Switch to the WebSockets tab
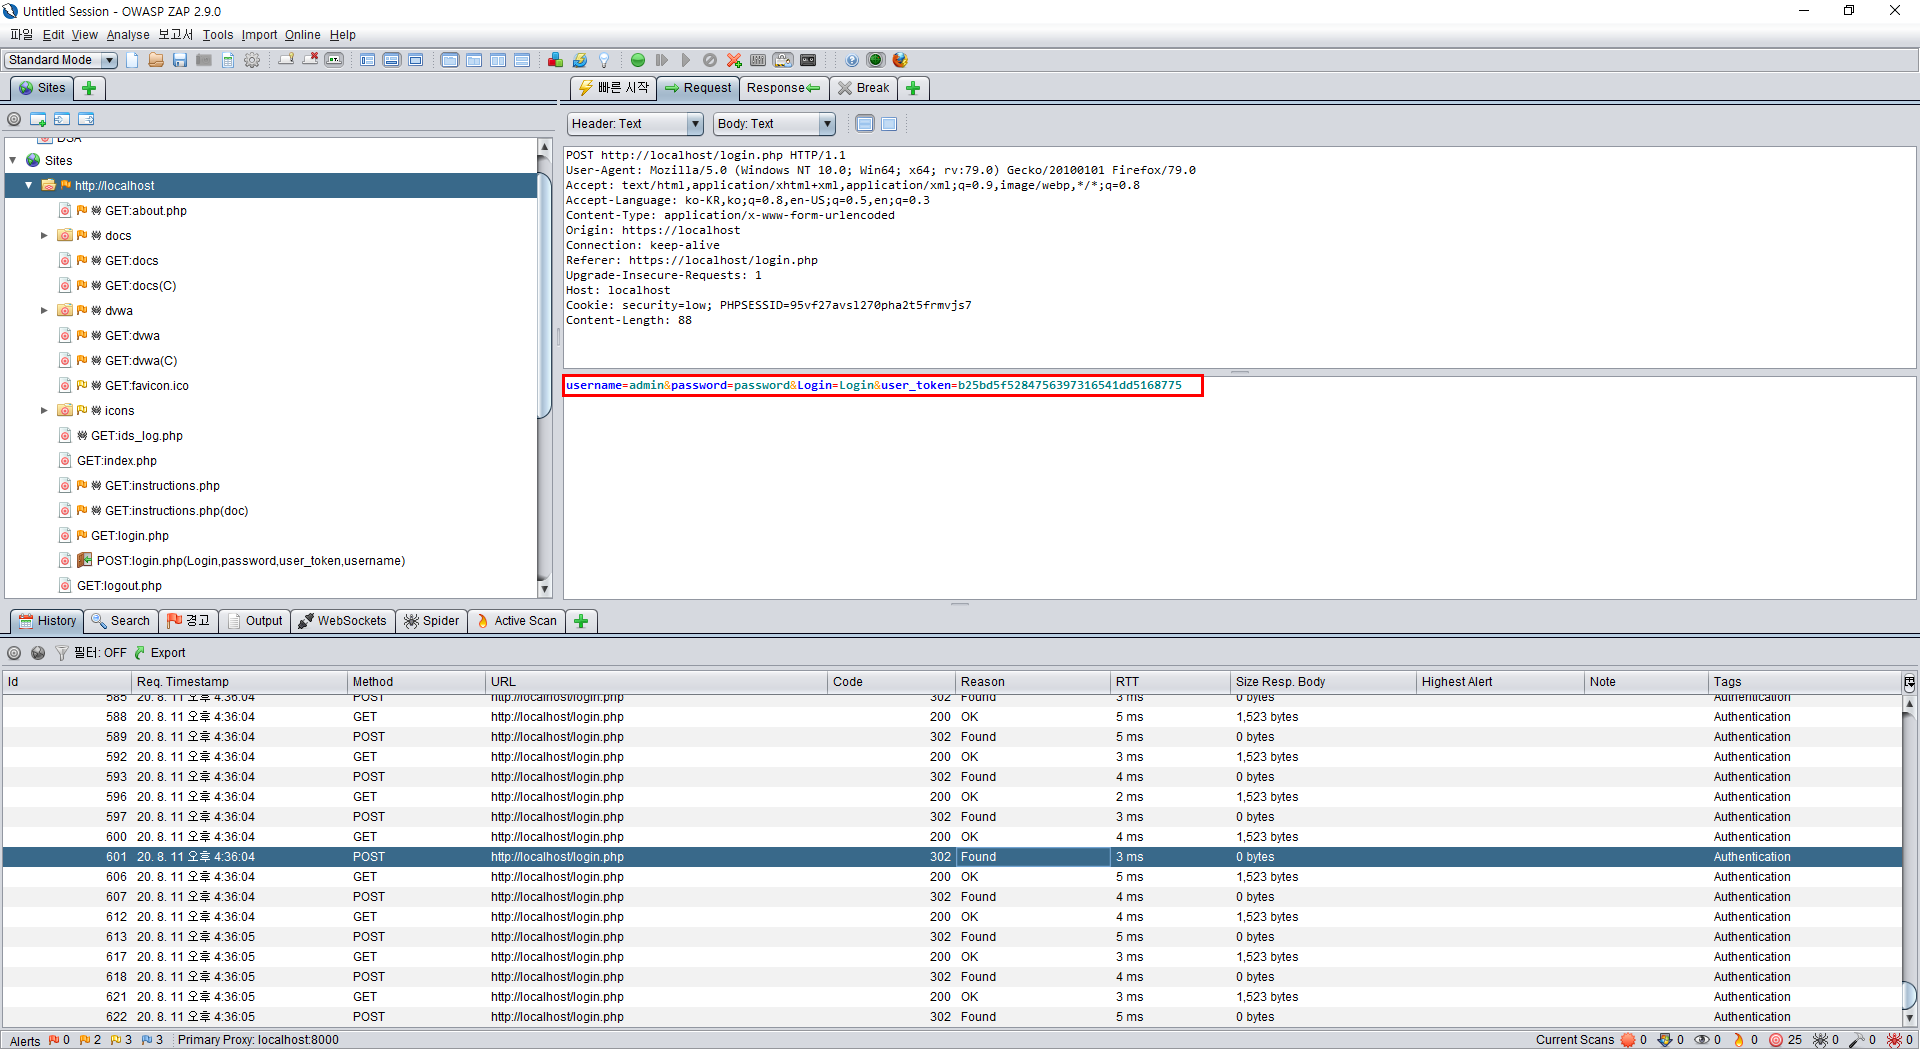Screen dimensions: 1920x1050 [x=342, y=621]
